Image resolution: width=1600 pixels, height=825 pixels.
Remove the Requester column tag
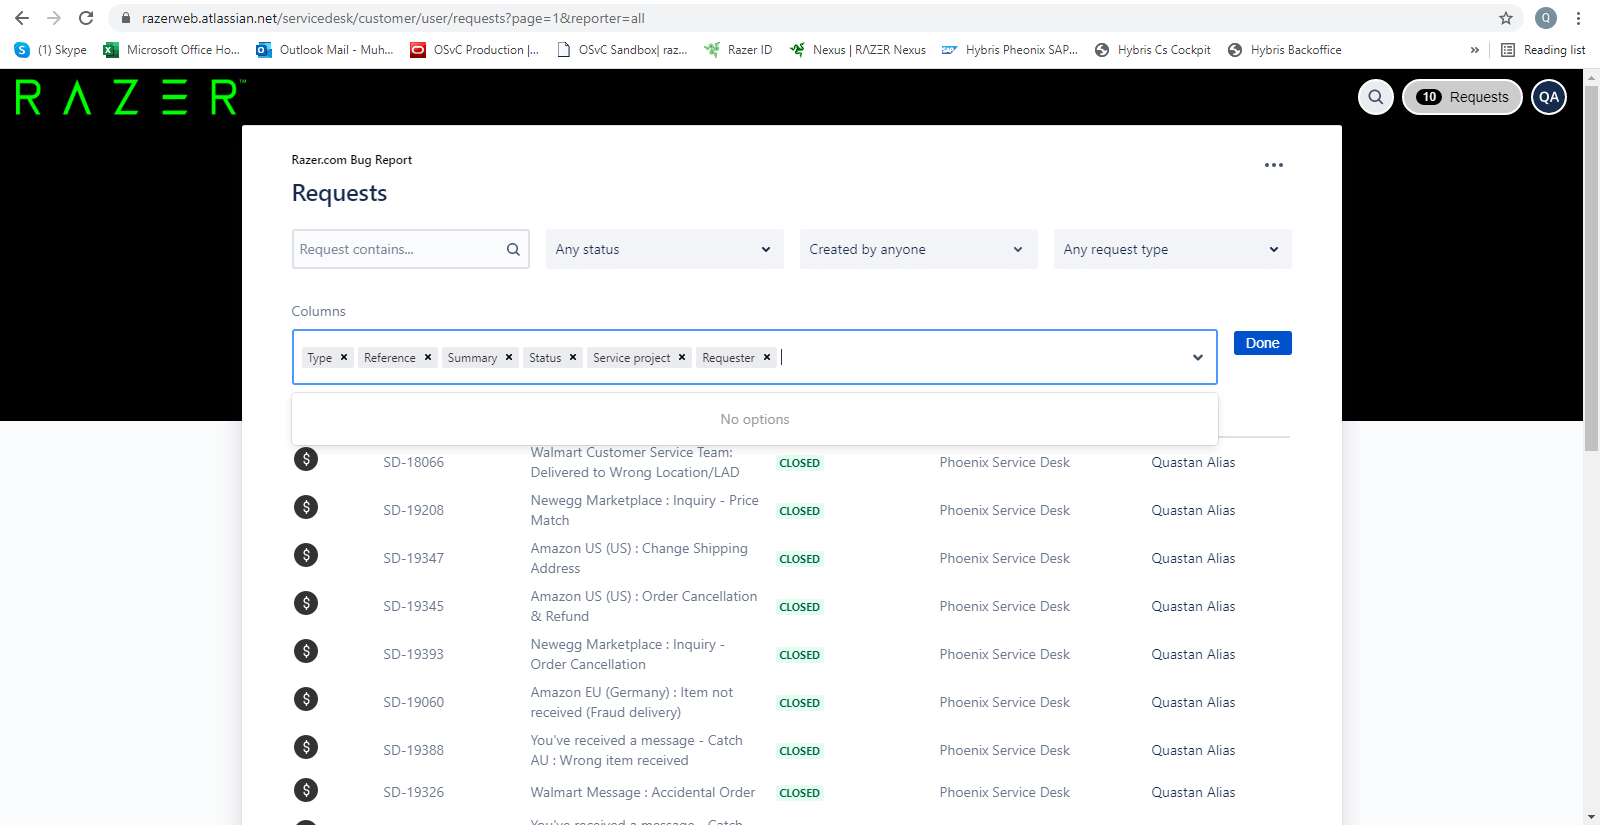point(767,357)
